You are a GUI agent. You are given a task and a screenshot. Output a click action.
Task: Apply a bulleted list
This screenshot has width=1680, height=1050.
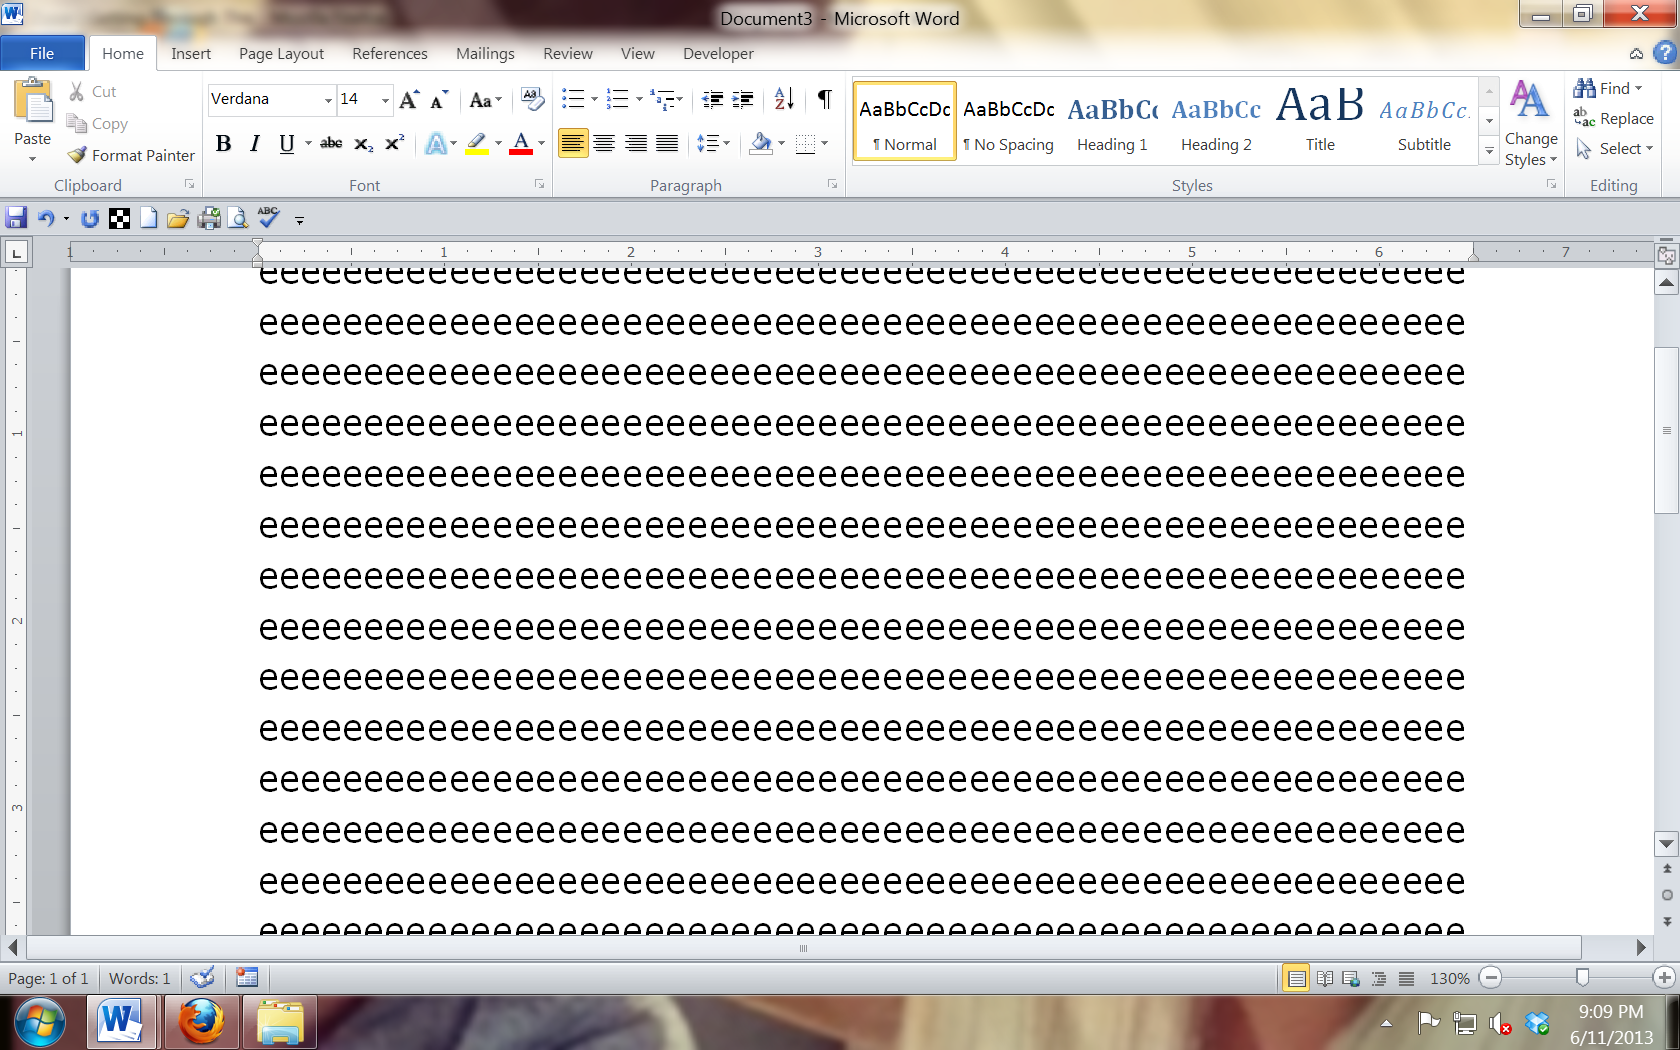pyautogui.click(x=572, y=99)
